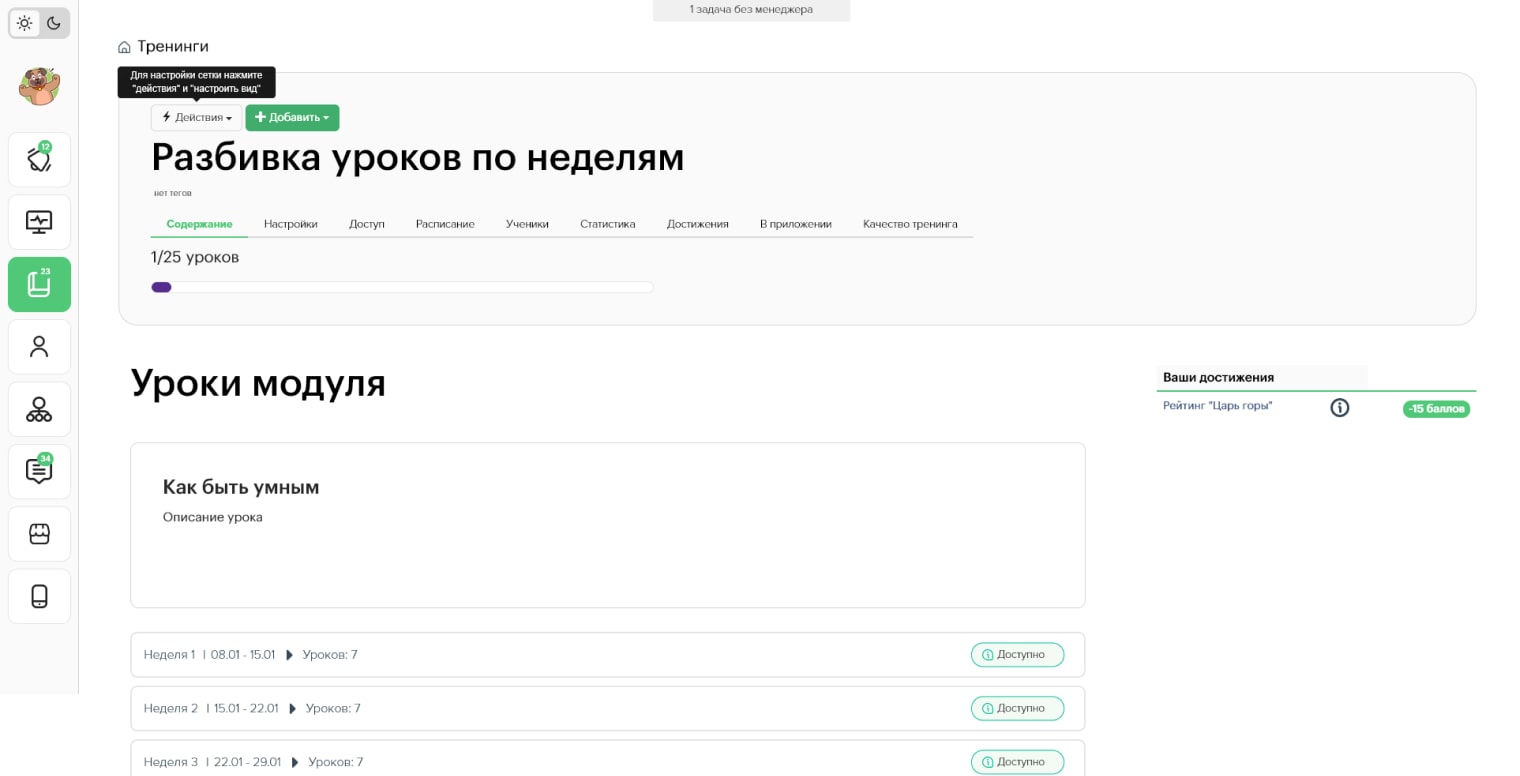The width and height of the screenshot is (1520, 776).
Task: Select the green book icon with badge 23
Action: (39, 284)
